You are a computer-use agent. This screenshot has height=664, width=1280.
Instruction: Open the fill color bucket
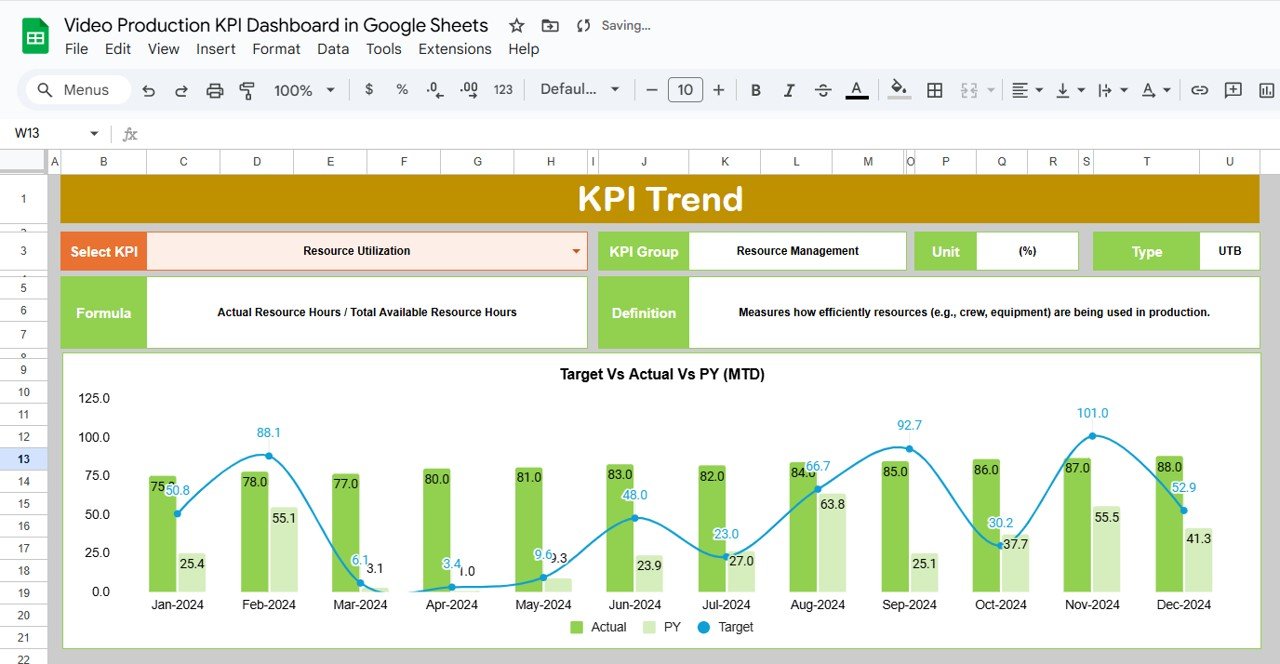pyautogui.click(x=899, y=90)
